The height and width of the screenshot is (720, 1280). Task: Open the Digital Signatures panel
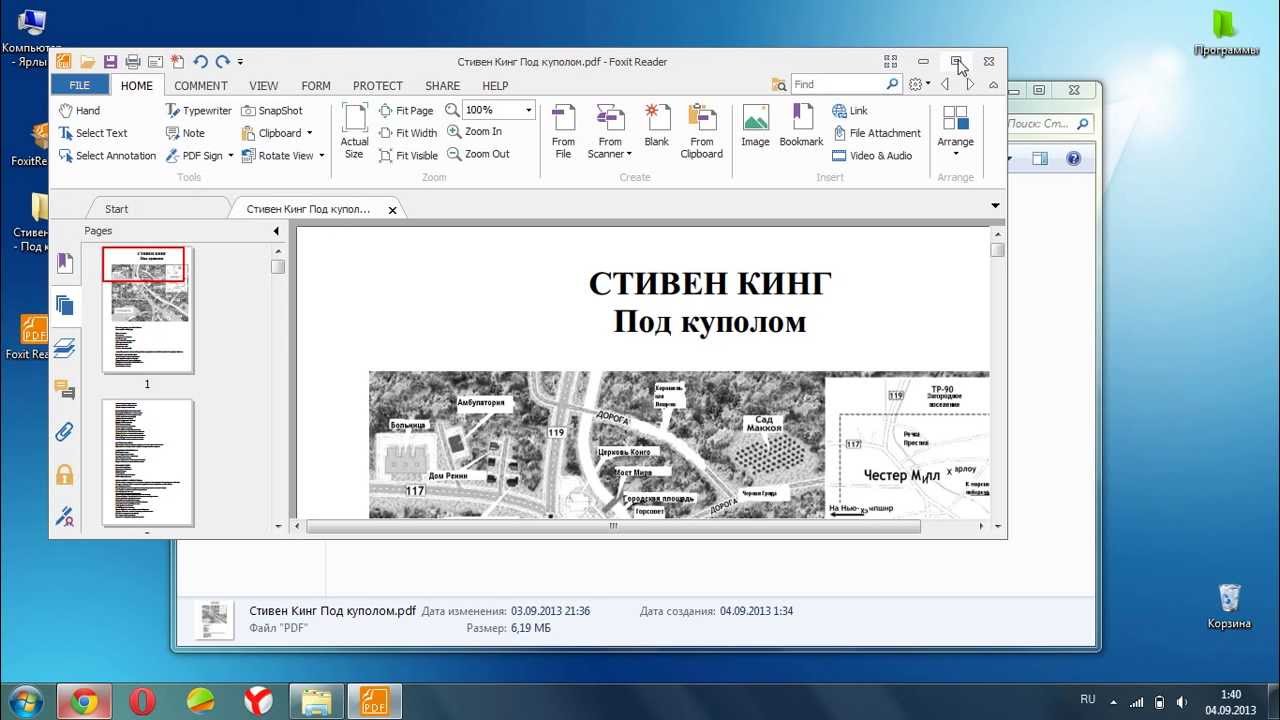pos(65,516)
